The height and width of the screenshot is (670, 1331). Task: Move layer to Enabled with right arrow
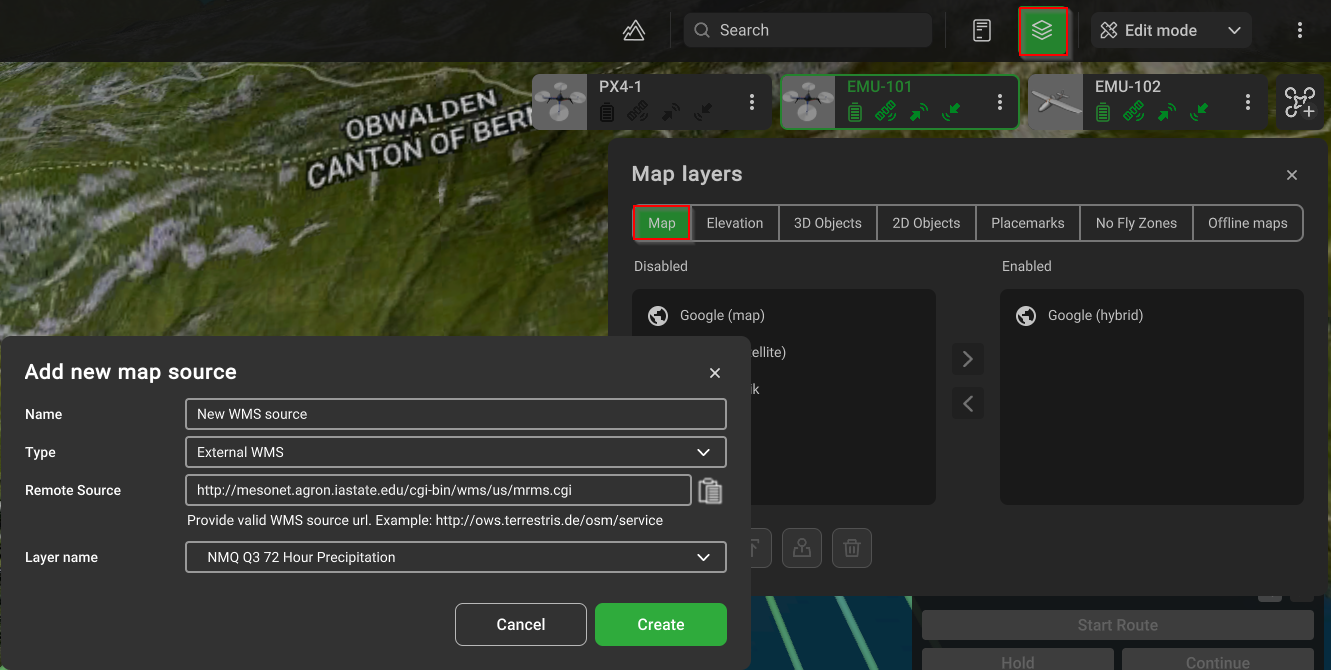pyautogui.click(x=967, y=359)
